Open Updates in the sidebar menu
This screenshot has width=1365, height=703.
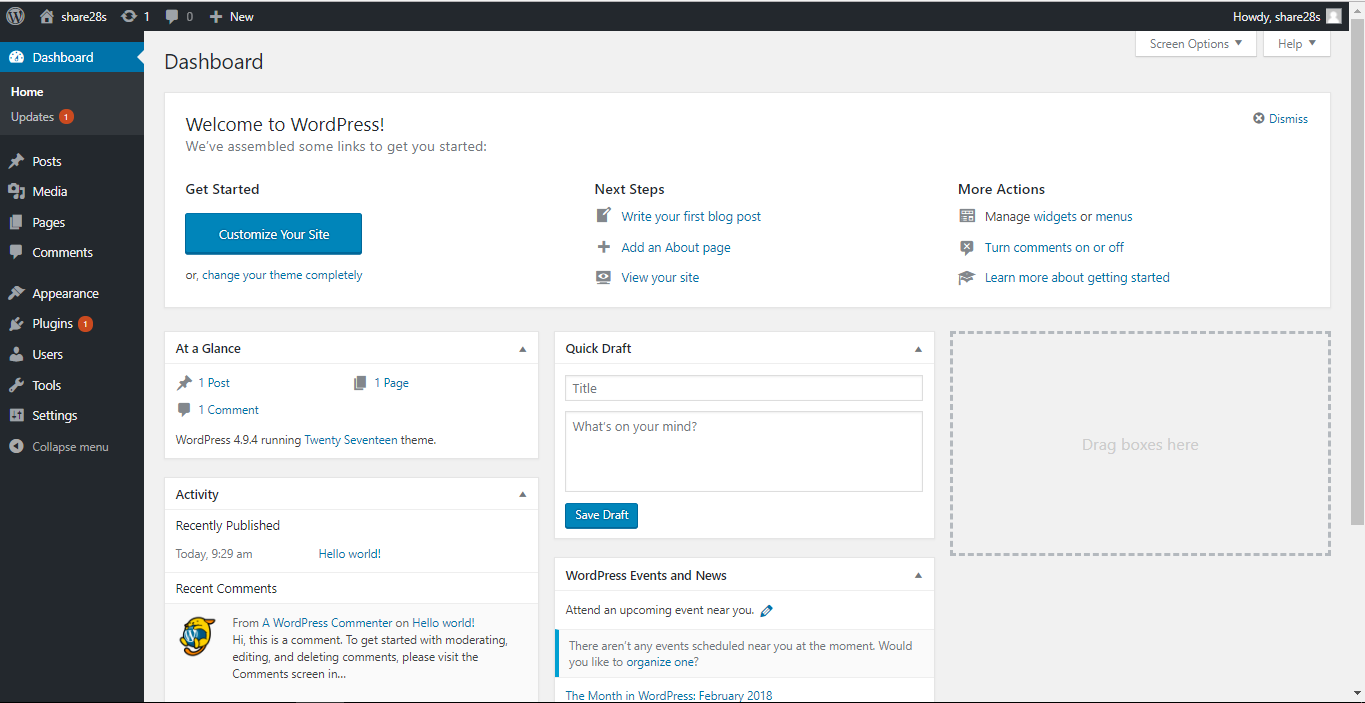pos(32,116)
